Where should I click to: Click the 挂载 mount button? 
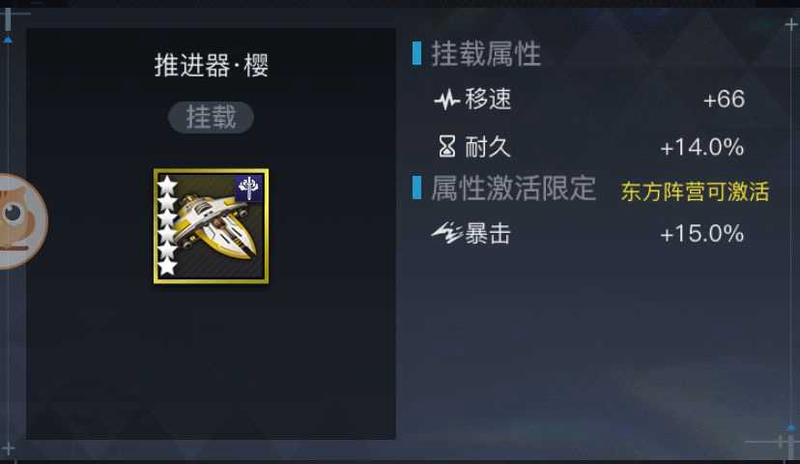pos(211,117)
